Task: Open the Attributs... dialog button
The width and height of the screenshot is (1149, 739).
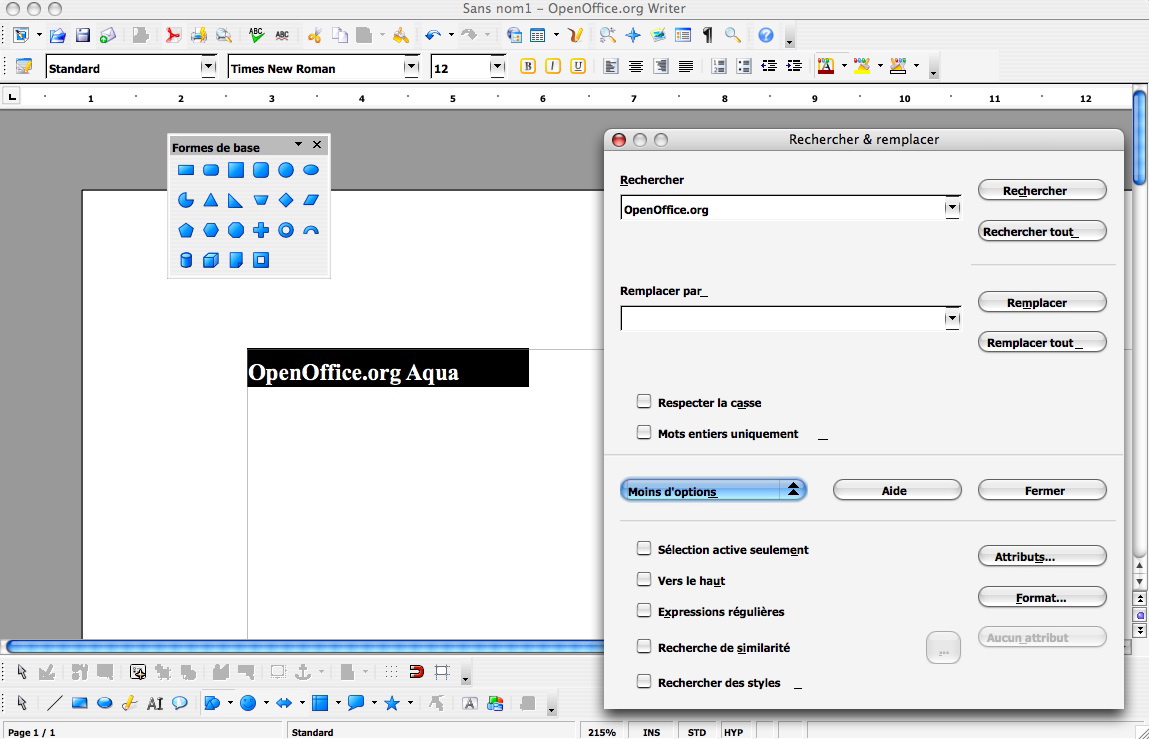Action: click(1042, 556)
